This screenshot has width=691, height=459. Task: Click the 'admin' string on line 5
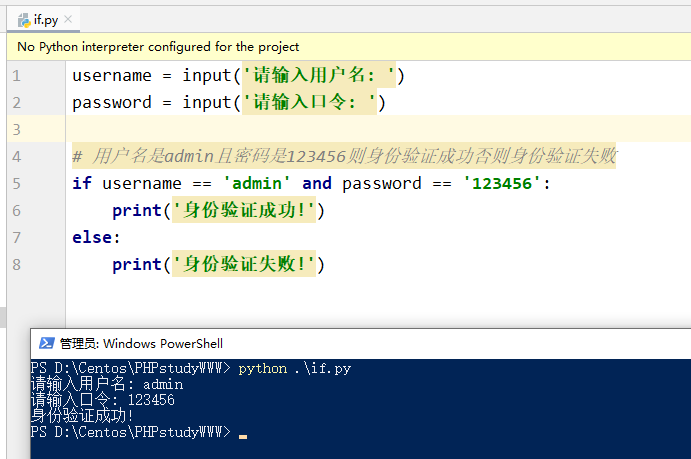click(257, 183)
